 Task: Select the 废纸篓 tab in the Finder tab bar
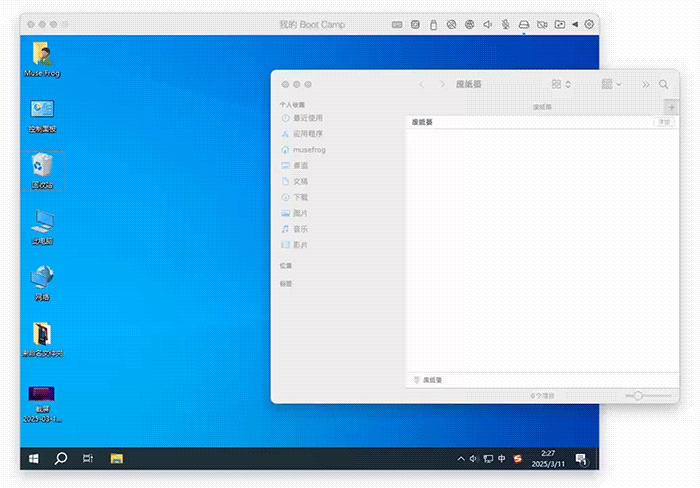542,107
